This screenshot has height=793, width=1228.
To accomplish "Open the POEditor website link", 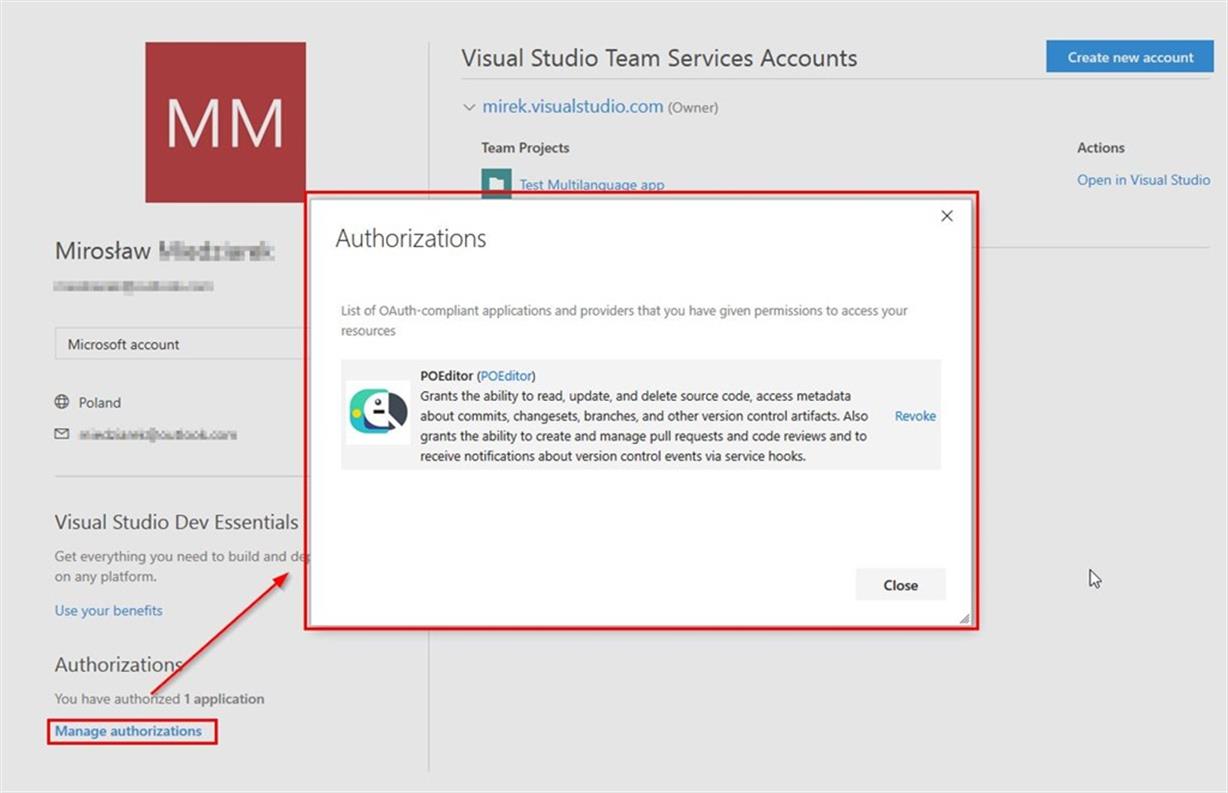I will pos(506,375).
